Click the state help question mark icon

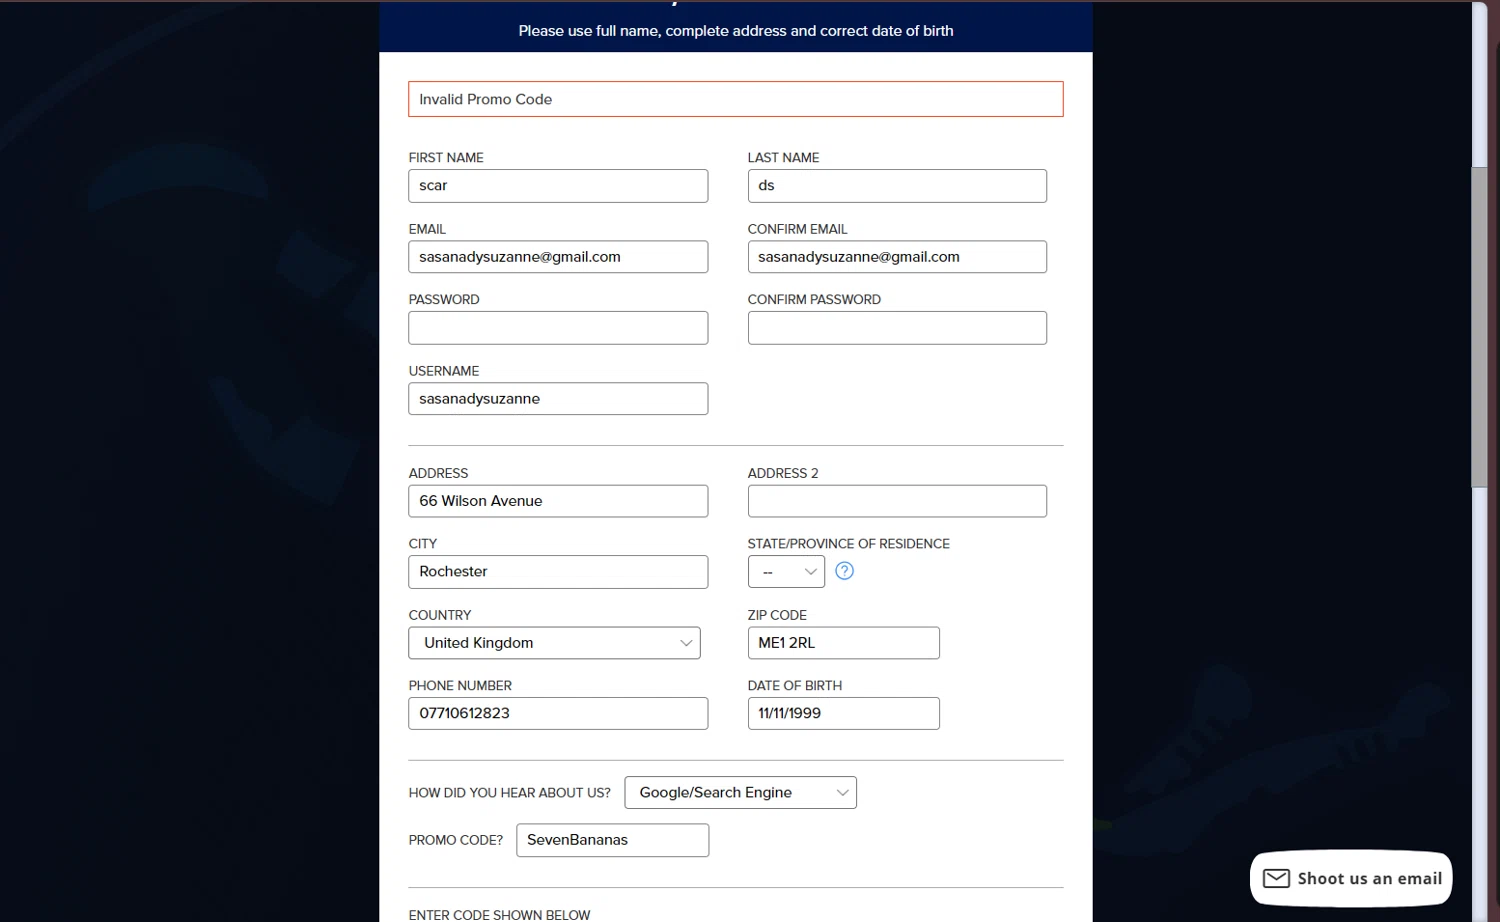click(844, 571)
